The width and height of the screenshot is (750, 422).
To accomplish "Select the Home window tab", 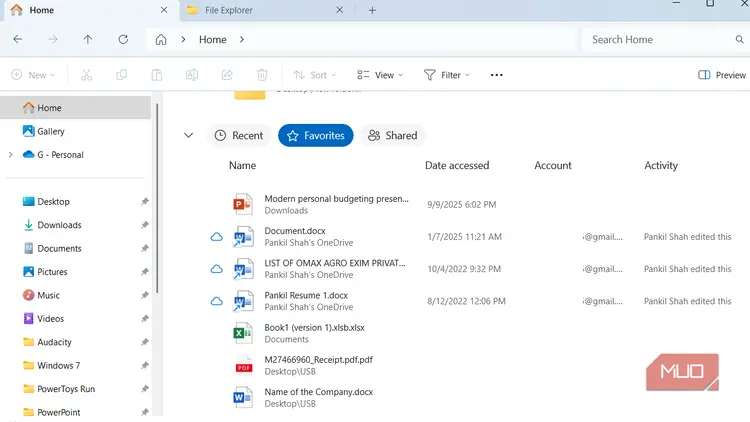I will pyautogui.click(x=91, y=10).
